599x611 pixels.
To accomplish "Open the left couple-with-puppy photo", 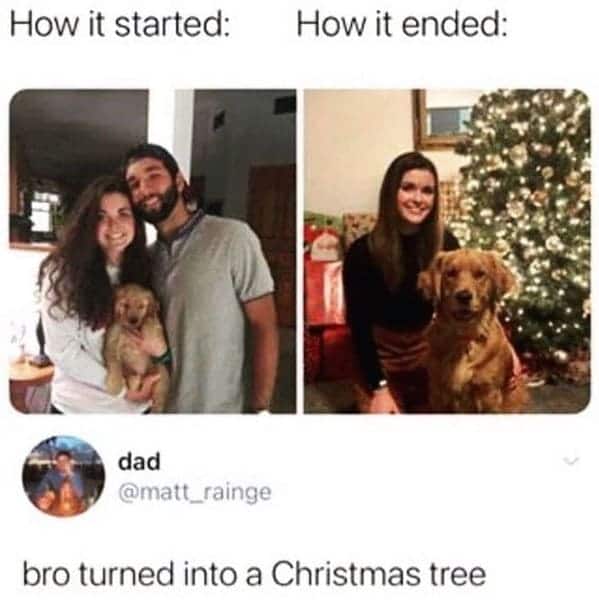I will (x=153, y=251).
